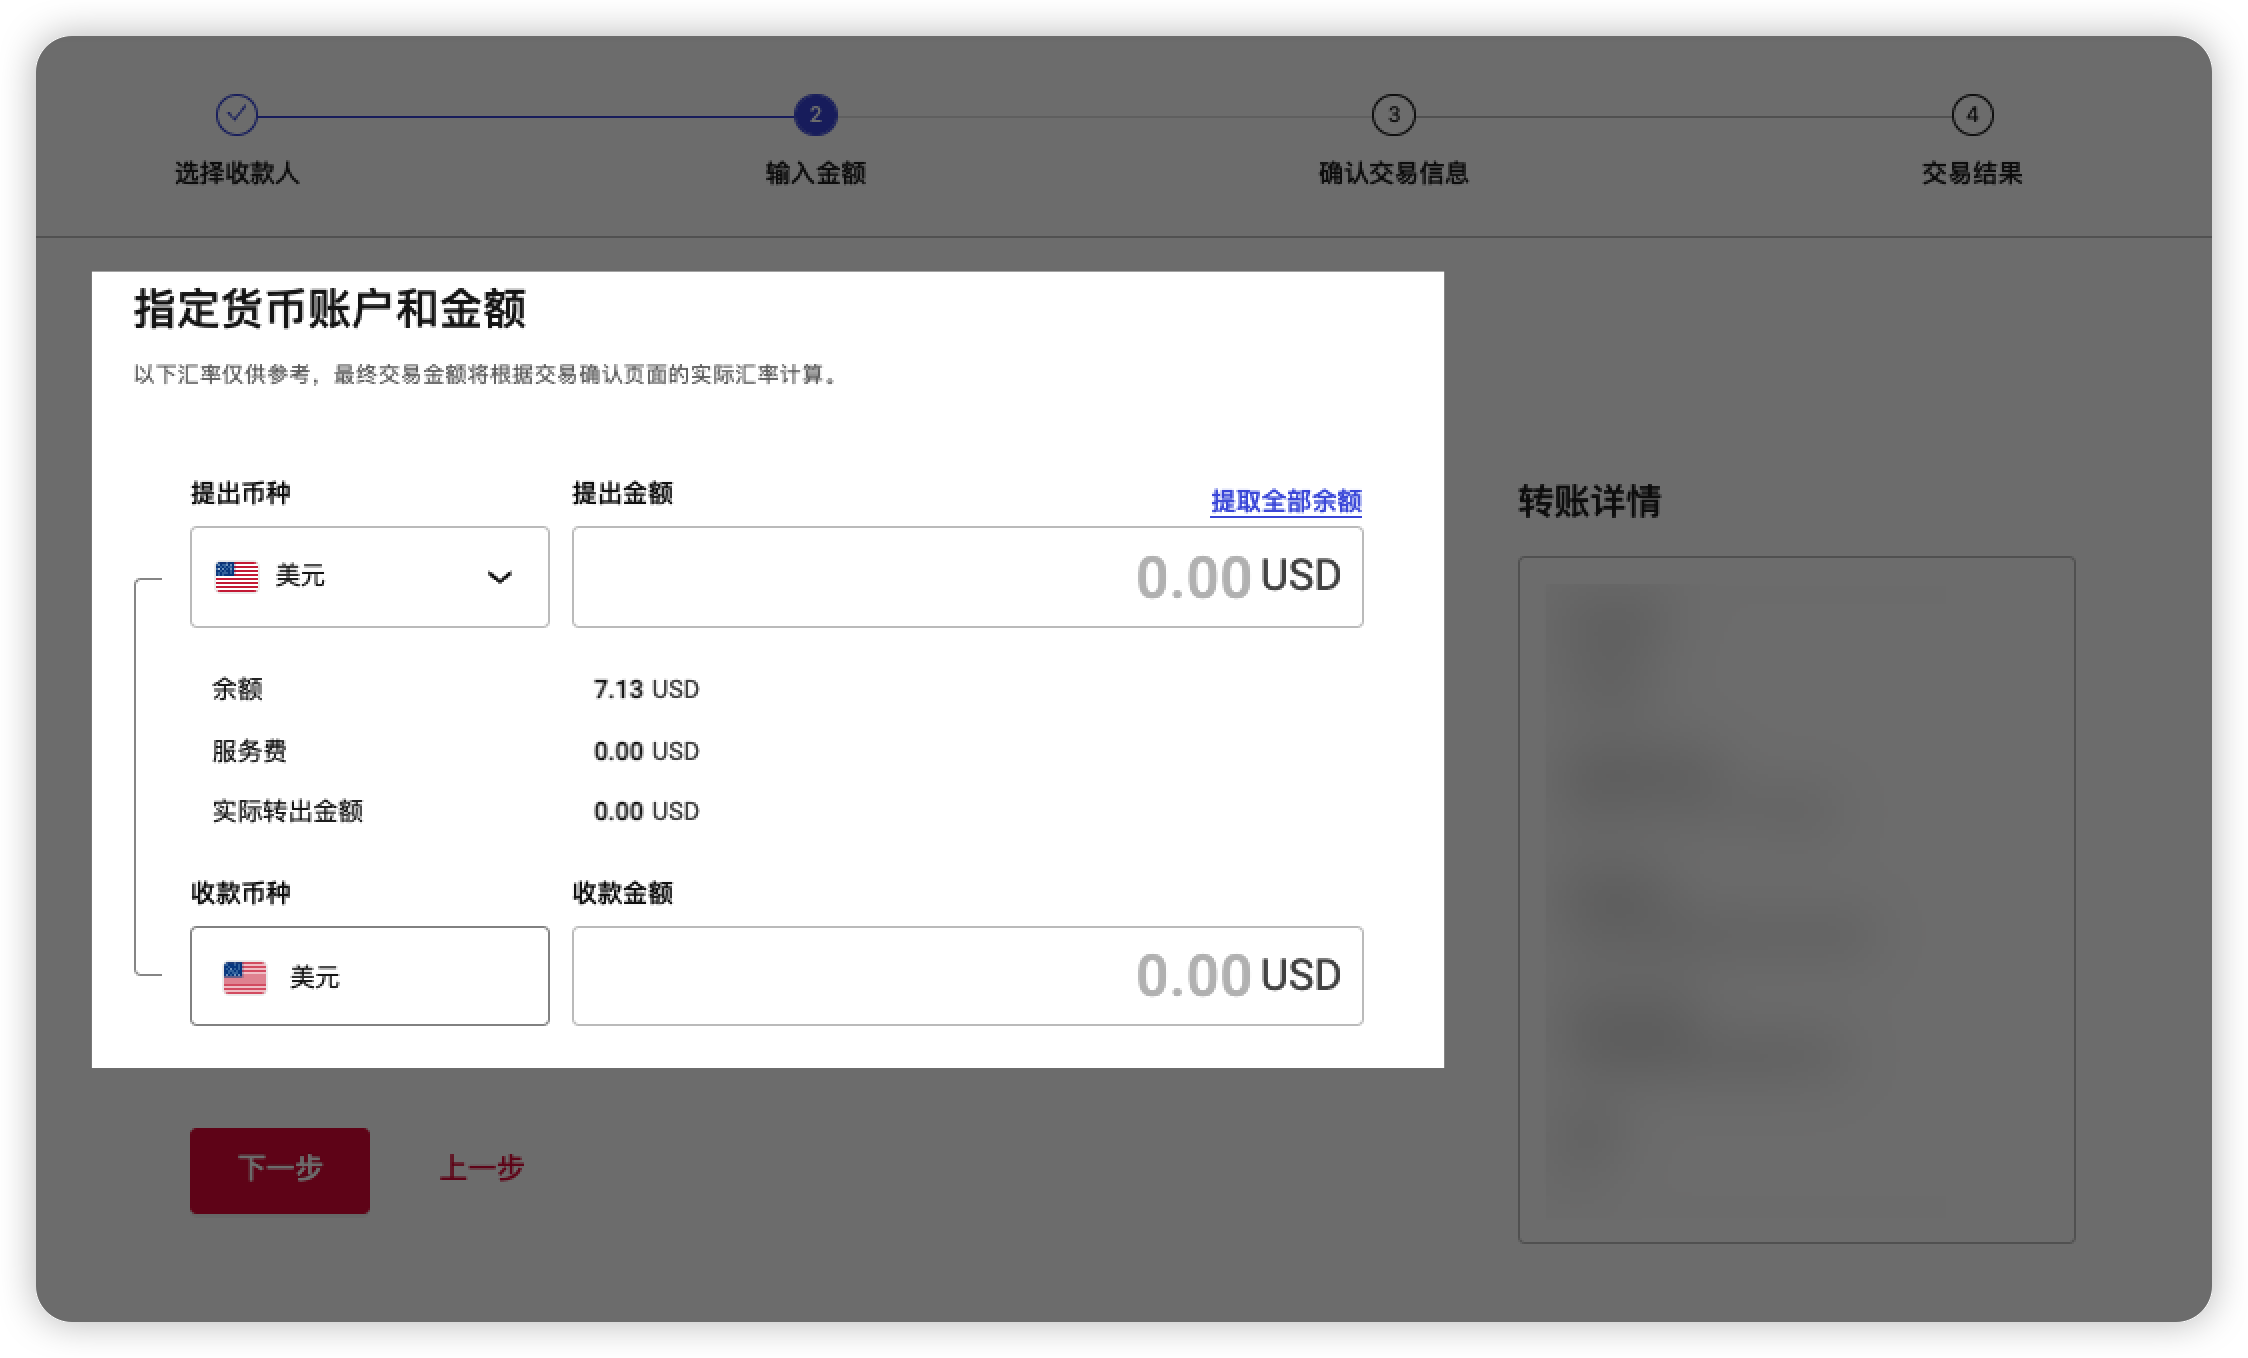This screenshot has width=2248, height=1358.
Task: Click the 确认交易信息 step label
Action: (1393, 173)
